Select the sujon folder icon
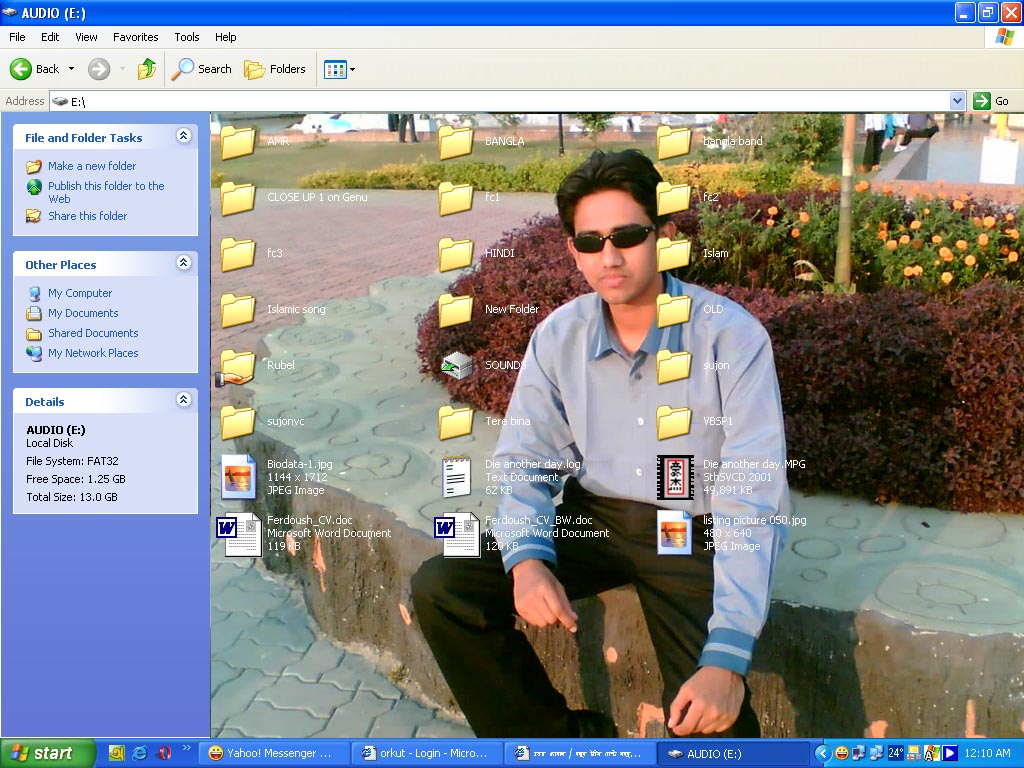Viewport: 1024px width, 768px height. point(674,366)
